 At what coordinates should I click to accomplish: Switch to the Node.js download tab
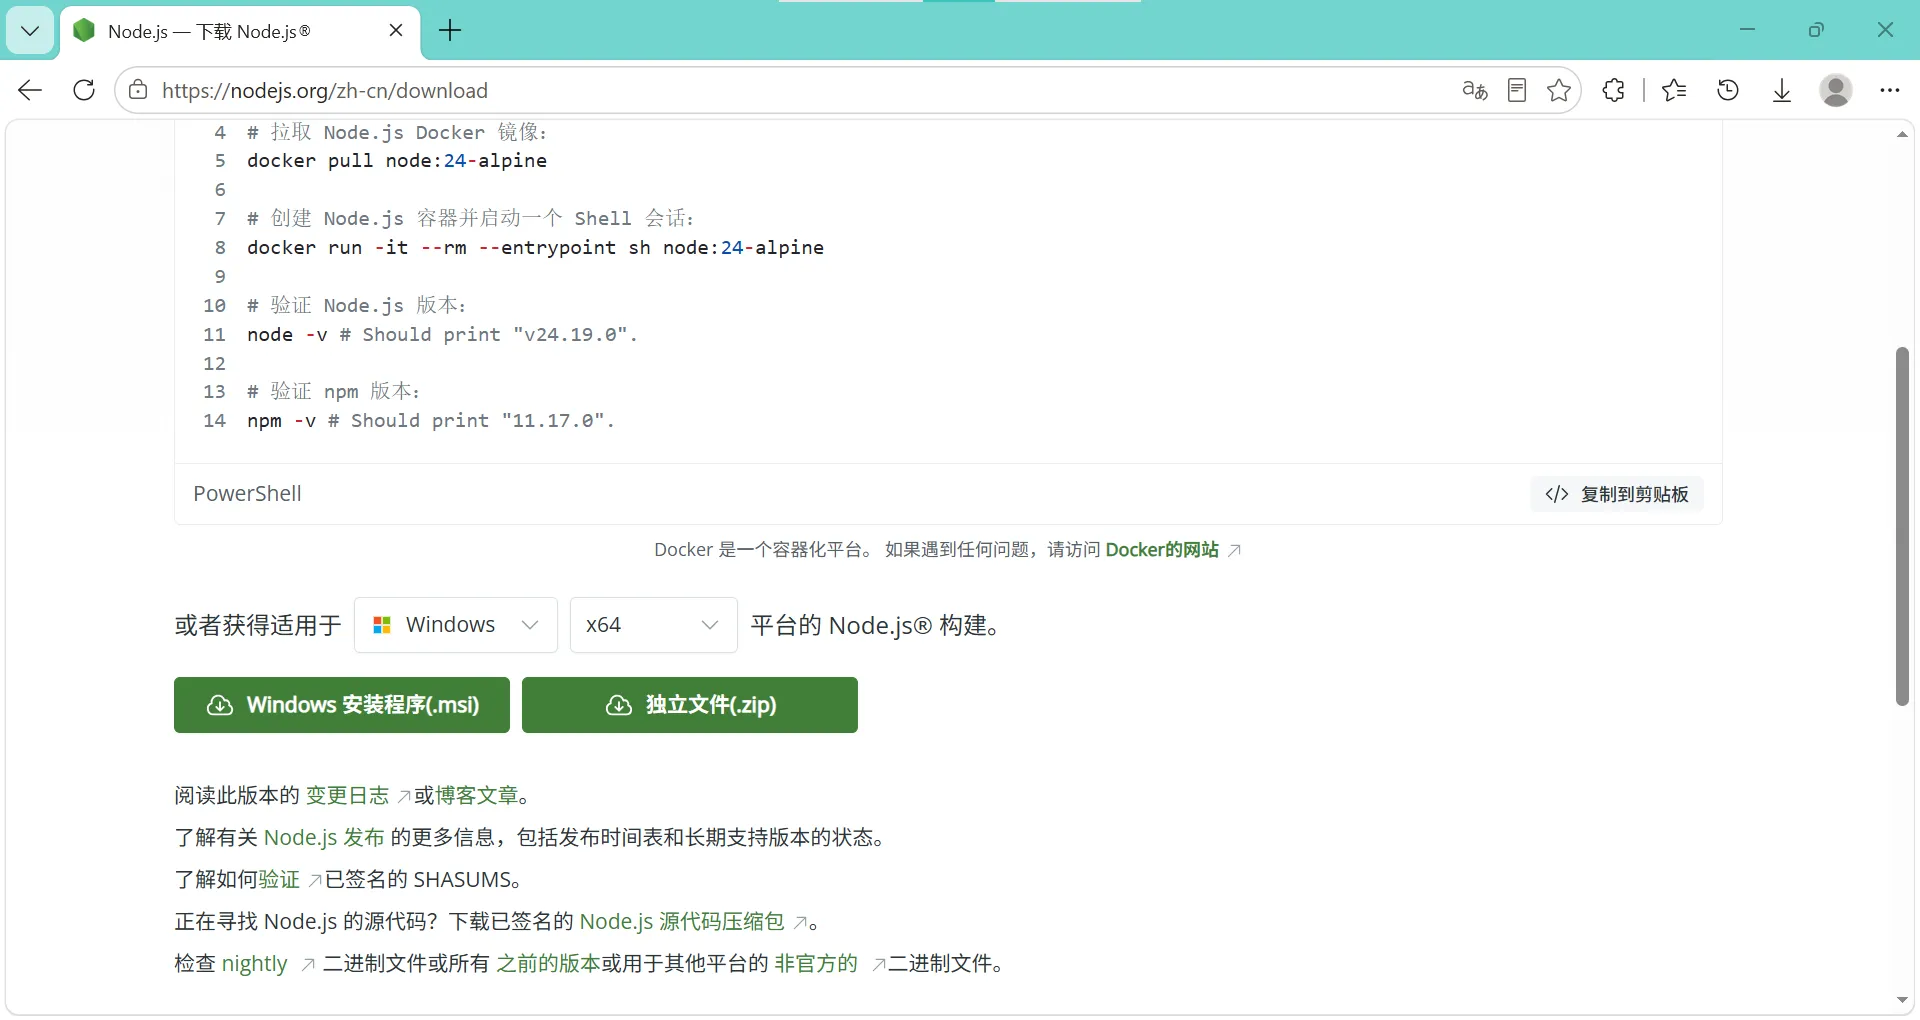coord(240,31)
